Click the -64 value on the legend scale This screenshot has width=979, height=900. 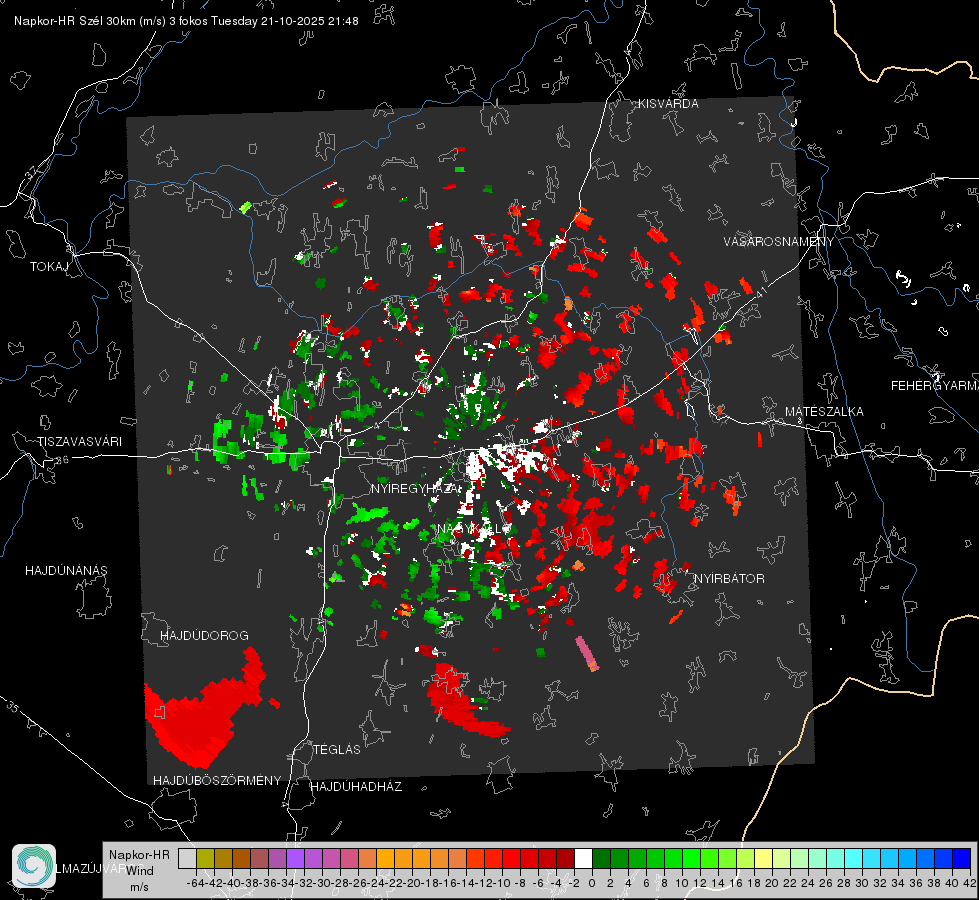195,883
